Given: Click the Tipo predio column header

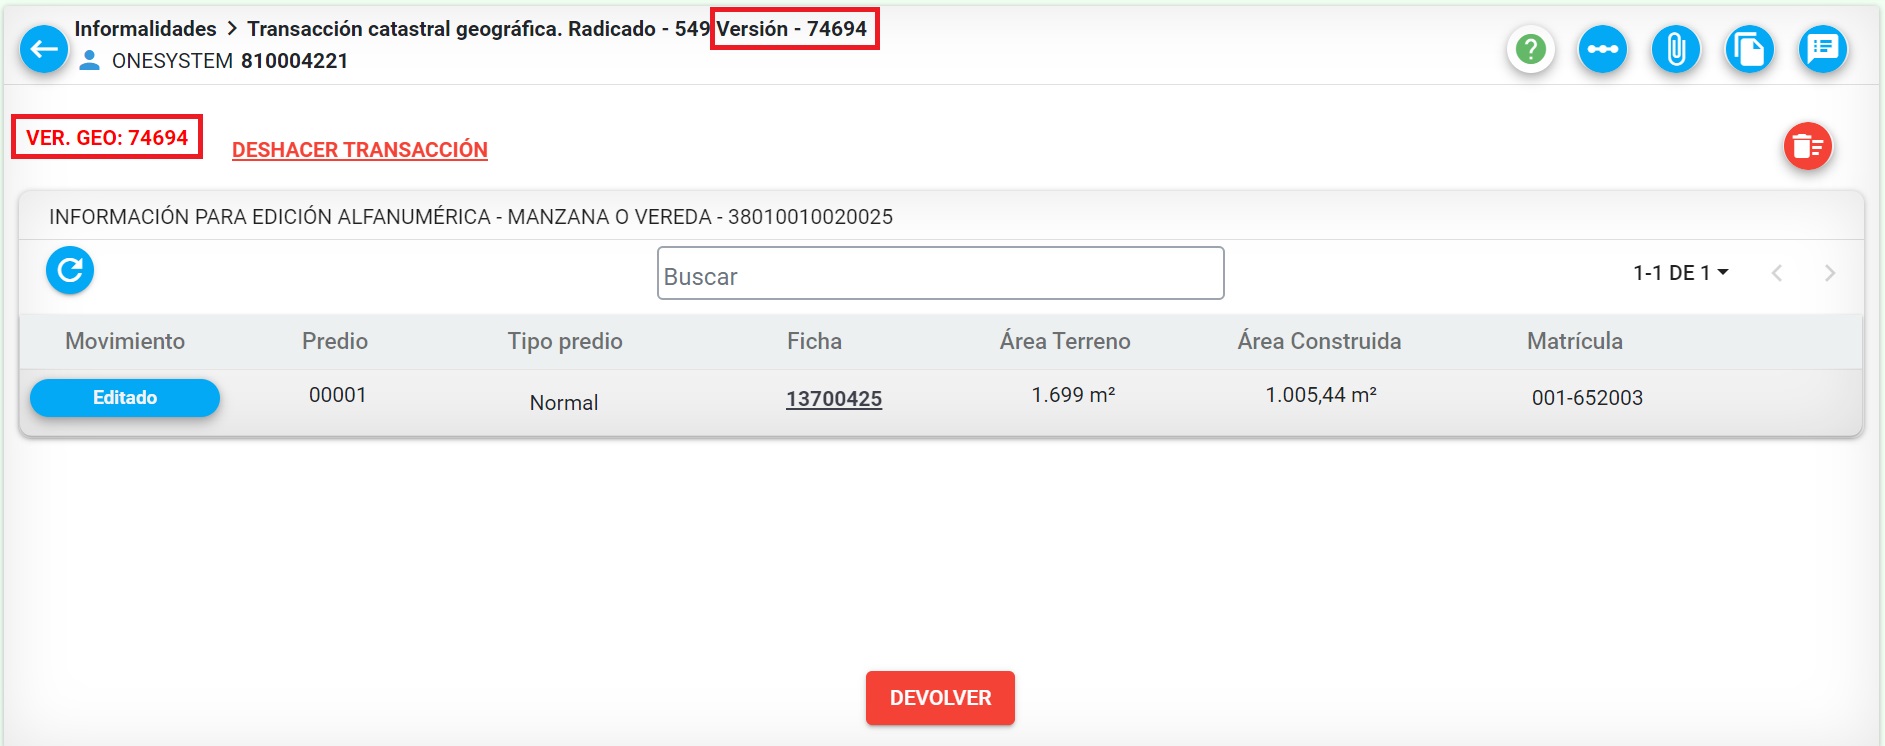Looking at the screenshot, I should [x=565, y=341].
